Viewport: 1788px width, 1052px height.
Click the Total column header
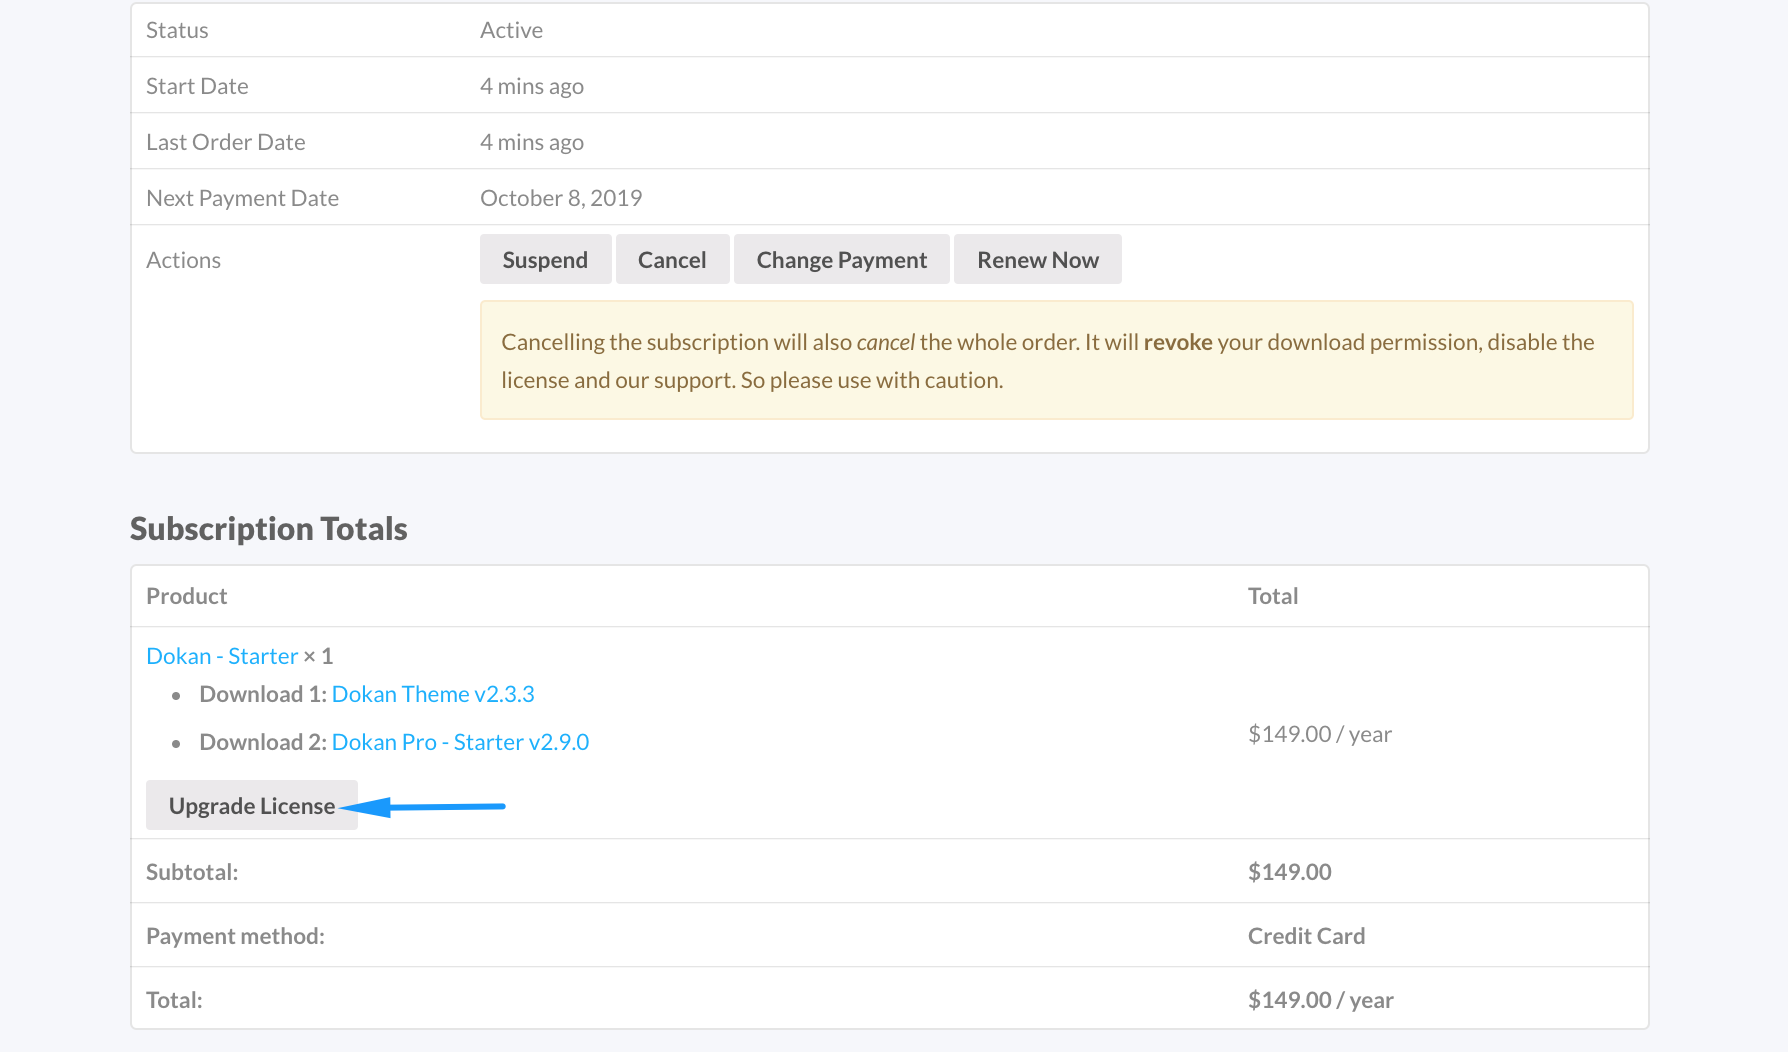point(1273,596)
